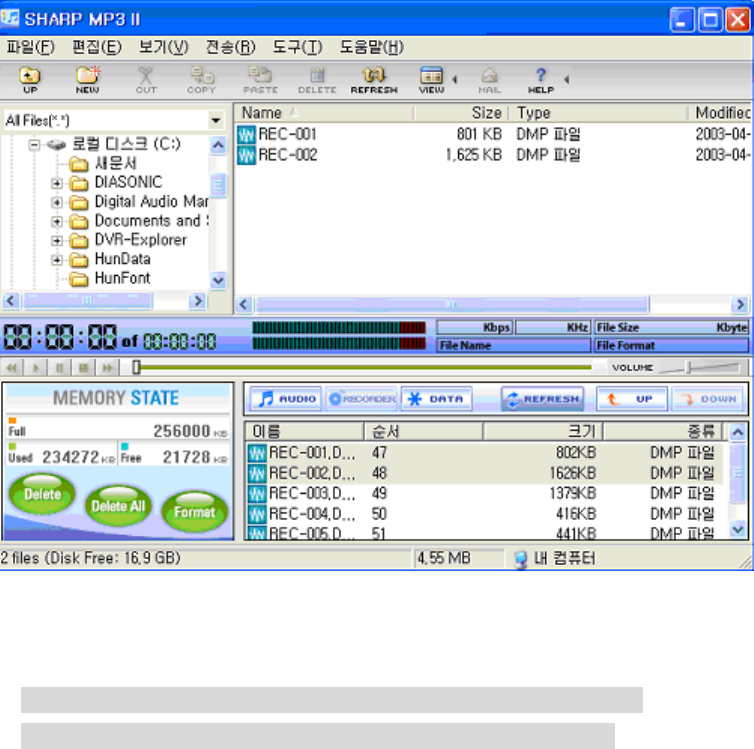Create a new folder with NEW icon
754x749 pixels.
pos(88,79)
